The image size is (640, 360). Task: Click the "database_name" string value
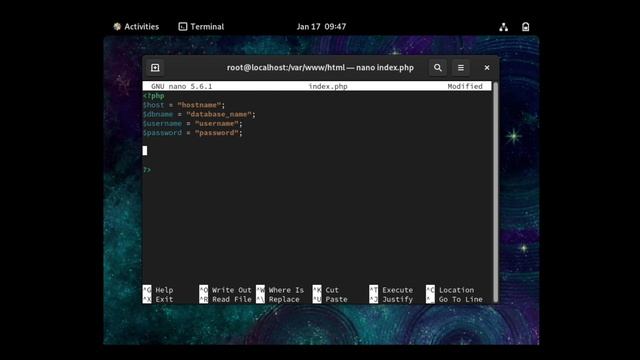(219, 114)
